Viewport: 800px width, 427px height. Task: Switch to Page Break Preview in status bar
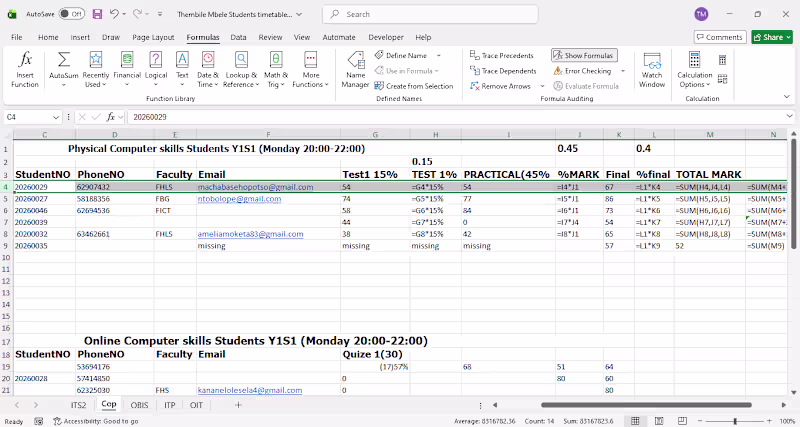(683, 421)
